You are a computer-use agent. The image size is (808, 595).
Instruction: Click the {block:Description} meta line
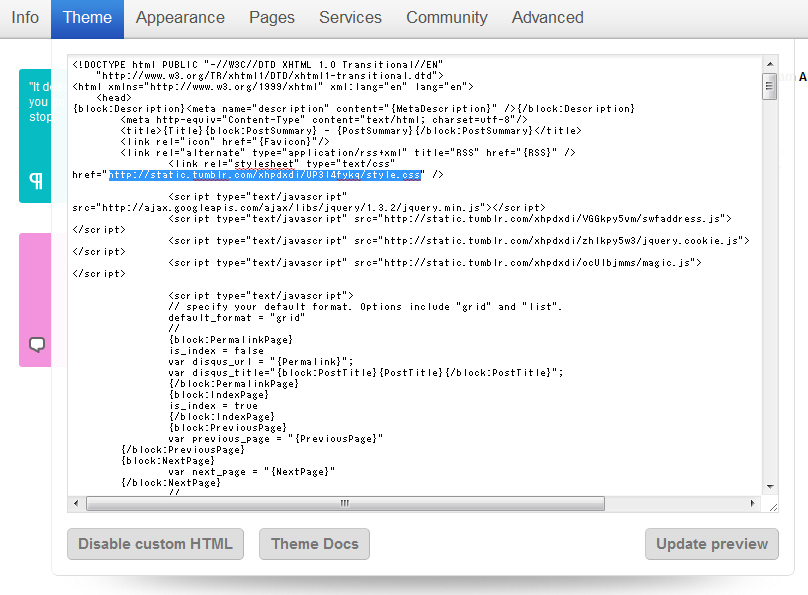[x=354, y=109]
